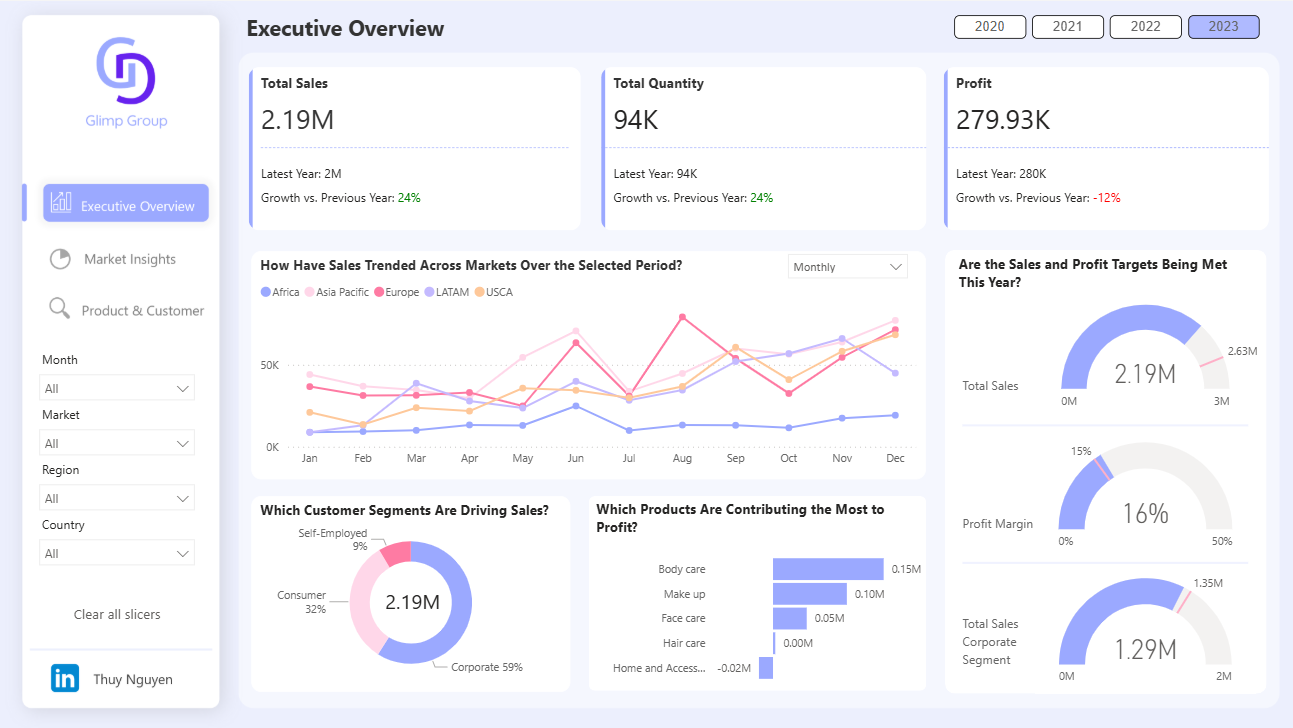Click the Total Quantity value 94K
Image resolution: width=1293 pixels, height=728 pixels.
636,120
